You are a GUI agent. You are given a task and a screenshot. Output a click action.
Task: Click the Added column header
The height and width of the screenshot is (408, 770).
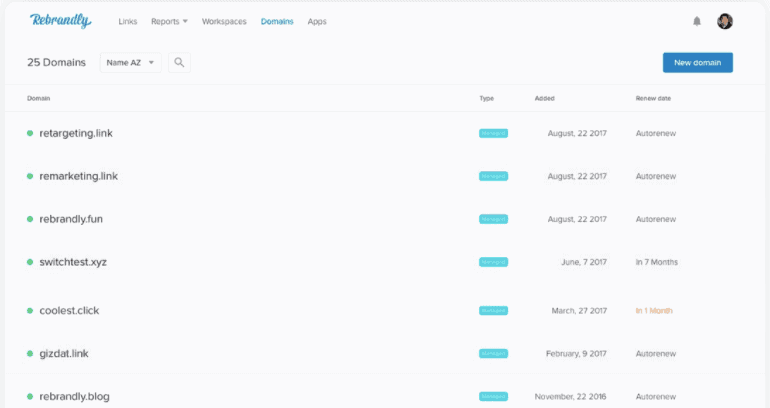[x=545, y=98]
